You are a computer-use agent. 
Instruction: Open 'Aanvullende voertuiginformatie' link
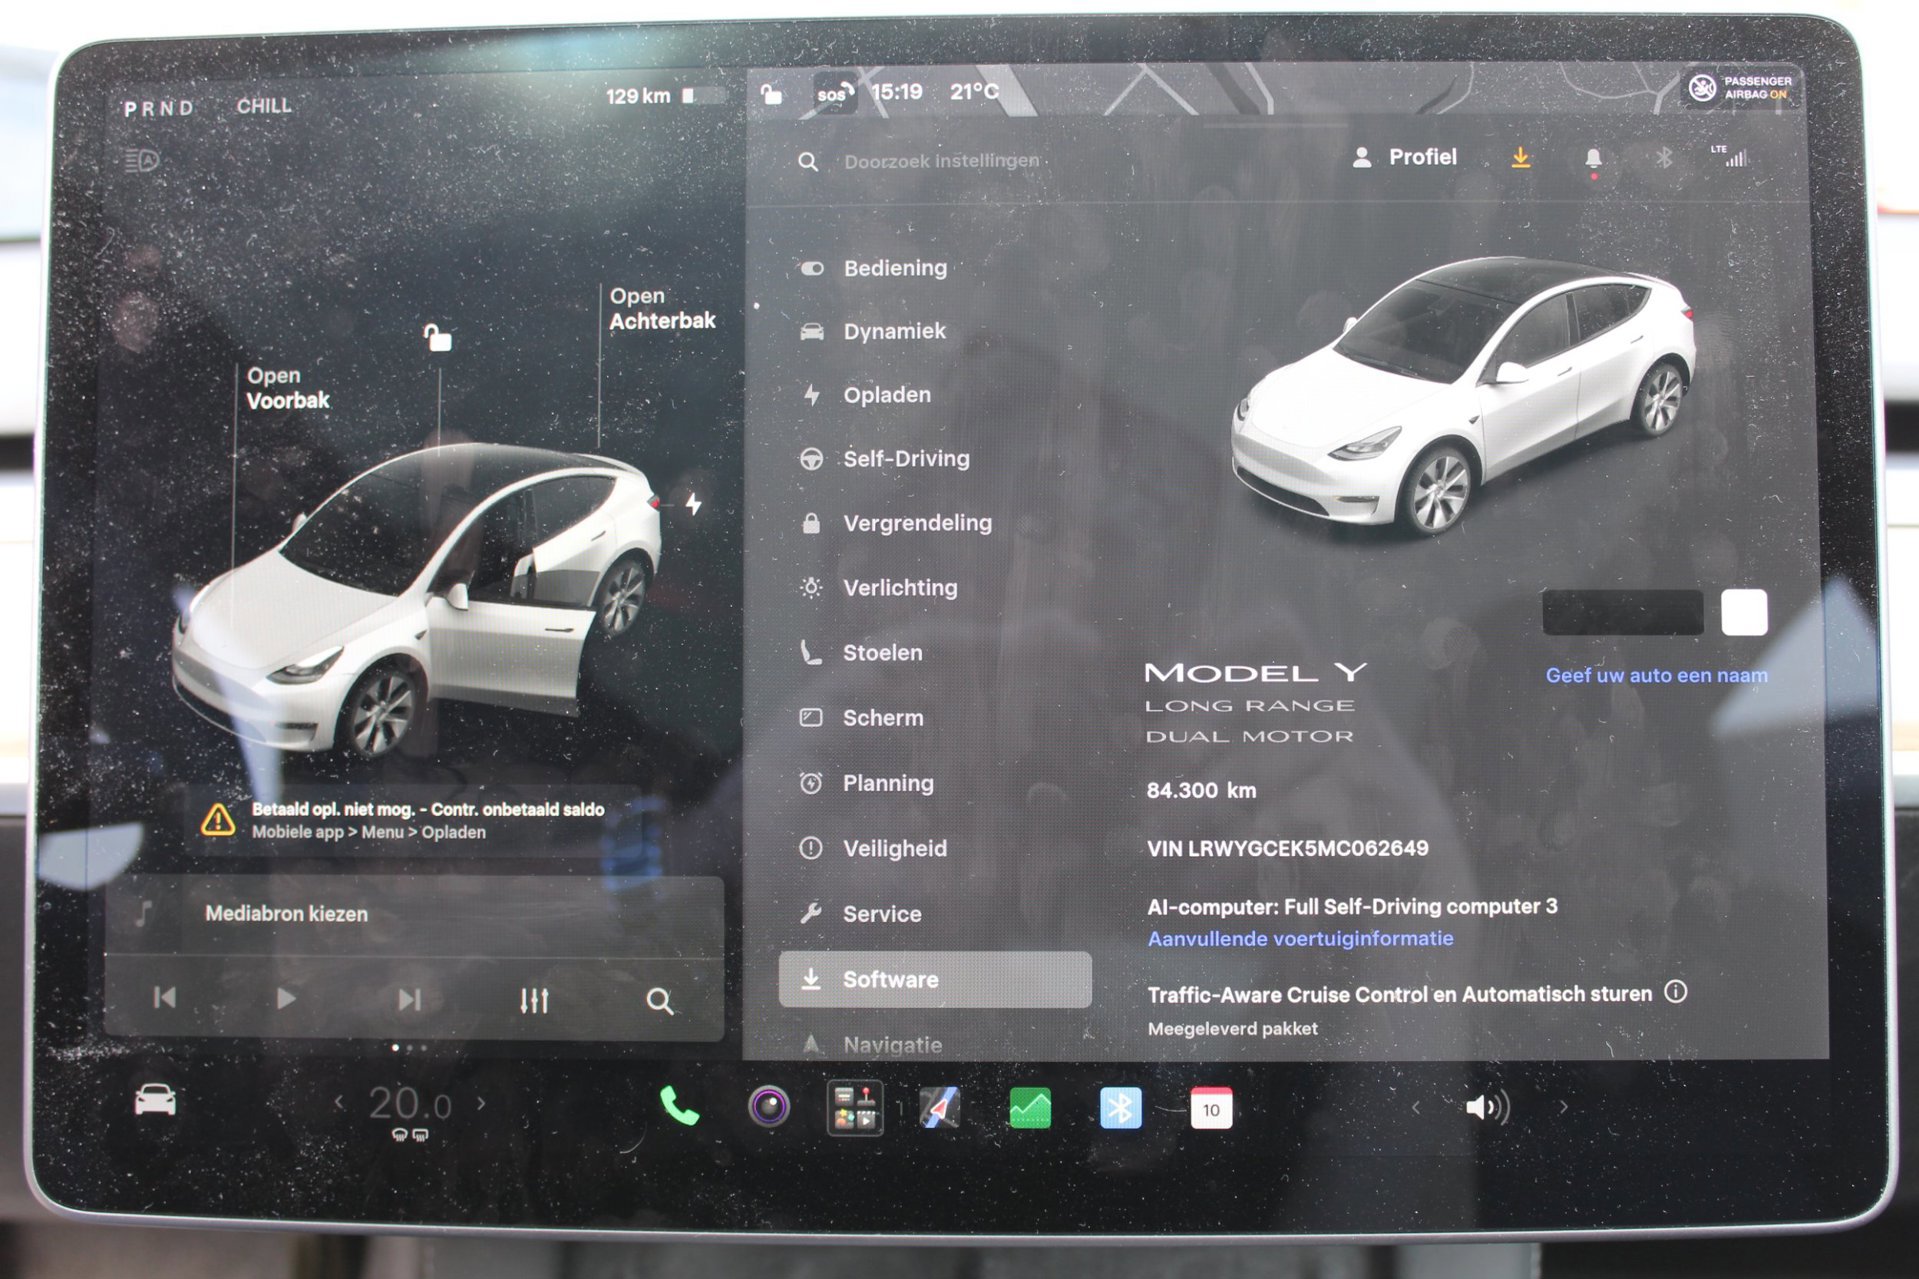pos(1300,938)
